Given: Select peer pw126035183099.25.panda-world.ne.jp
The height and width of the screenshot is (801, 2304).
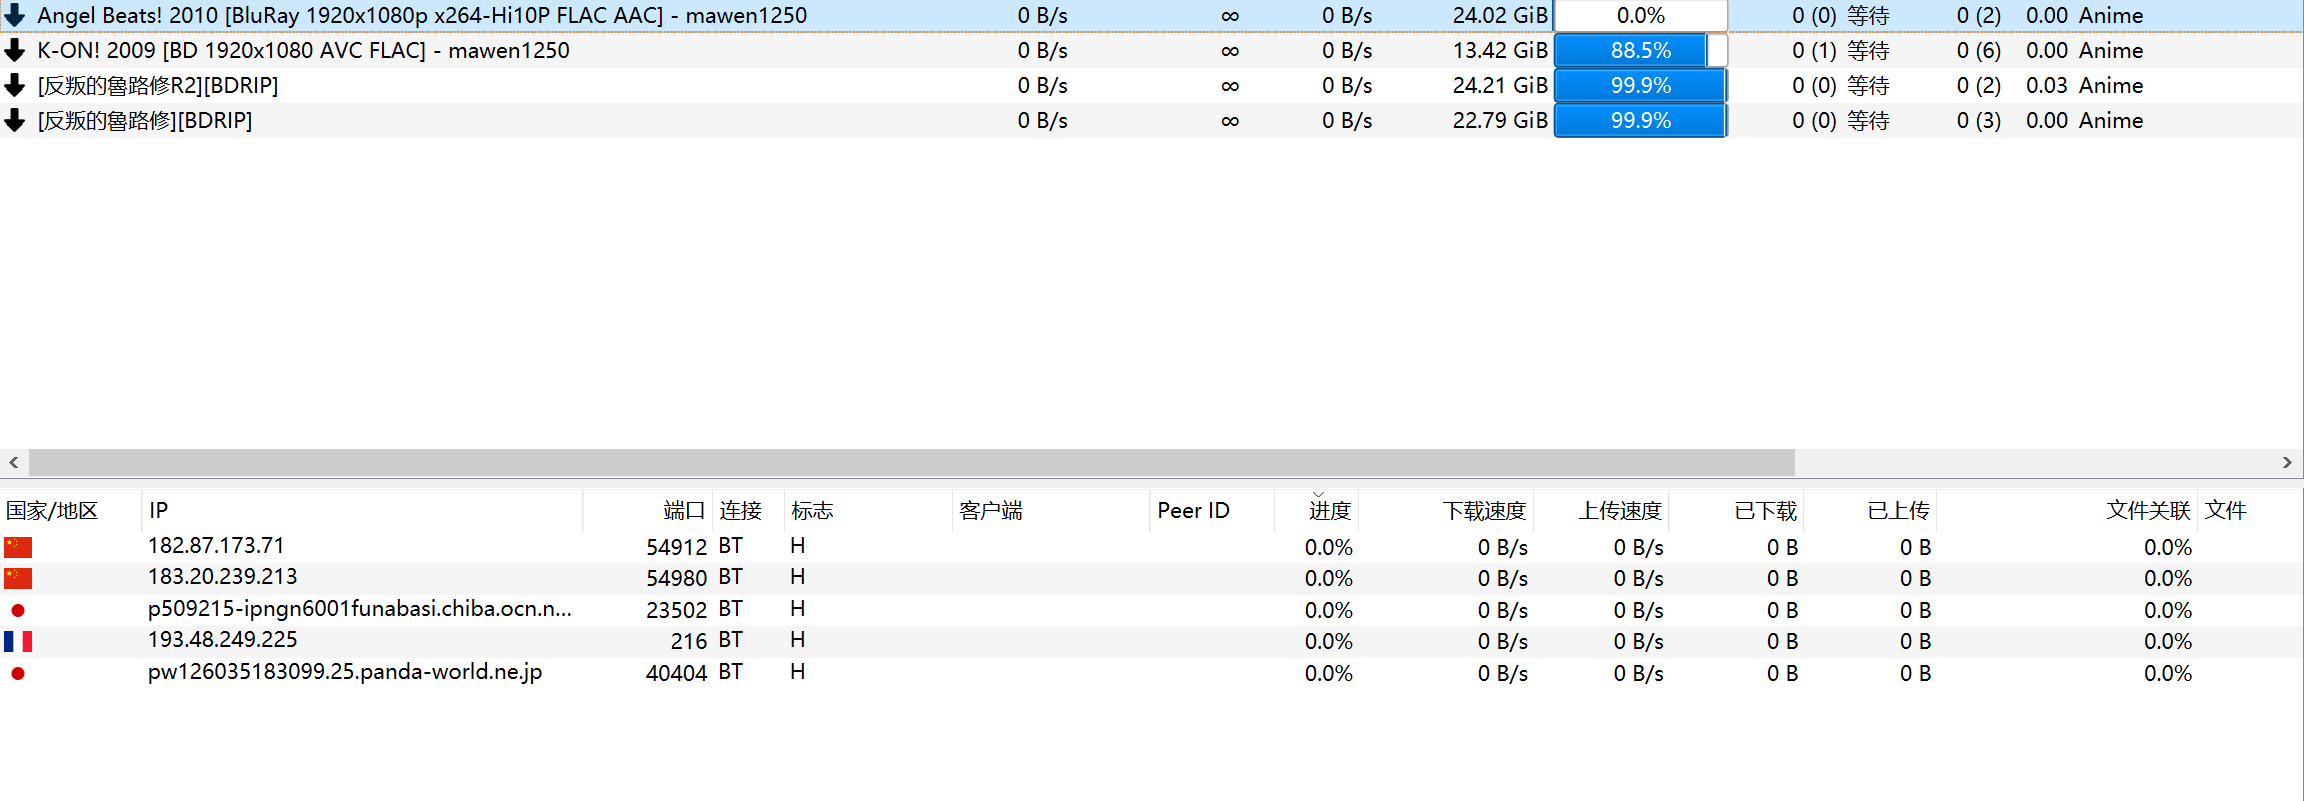Looking at the screenshot, I should coord(345,672).
